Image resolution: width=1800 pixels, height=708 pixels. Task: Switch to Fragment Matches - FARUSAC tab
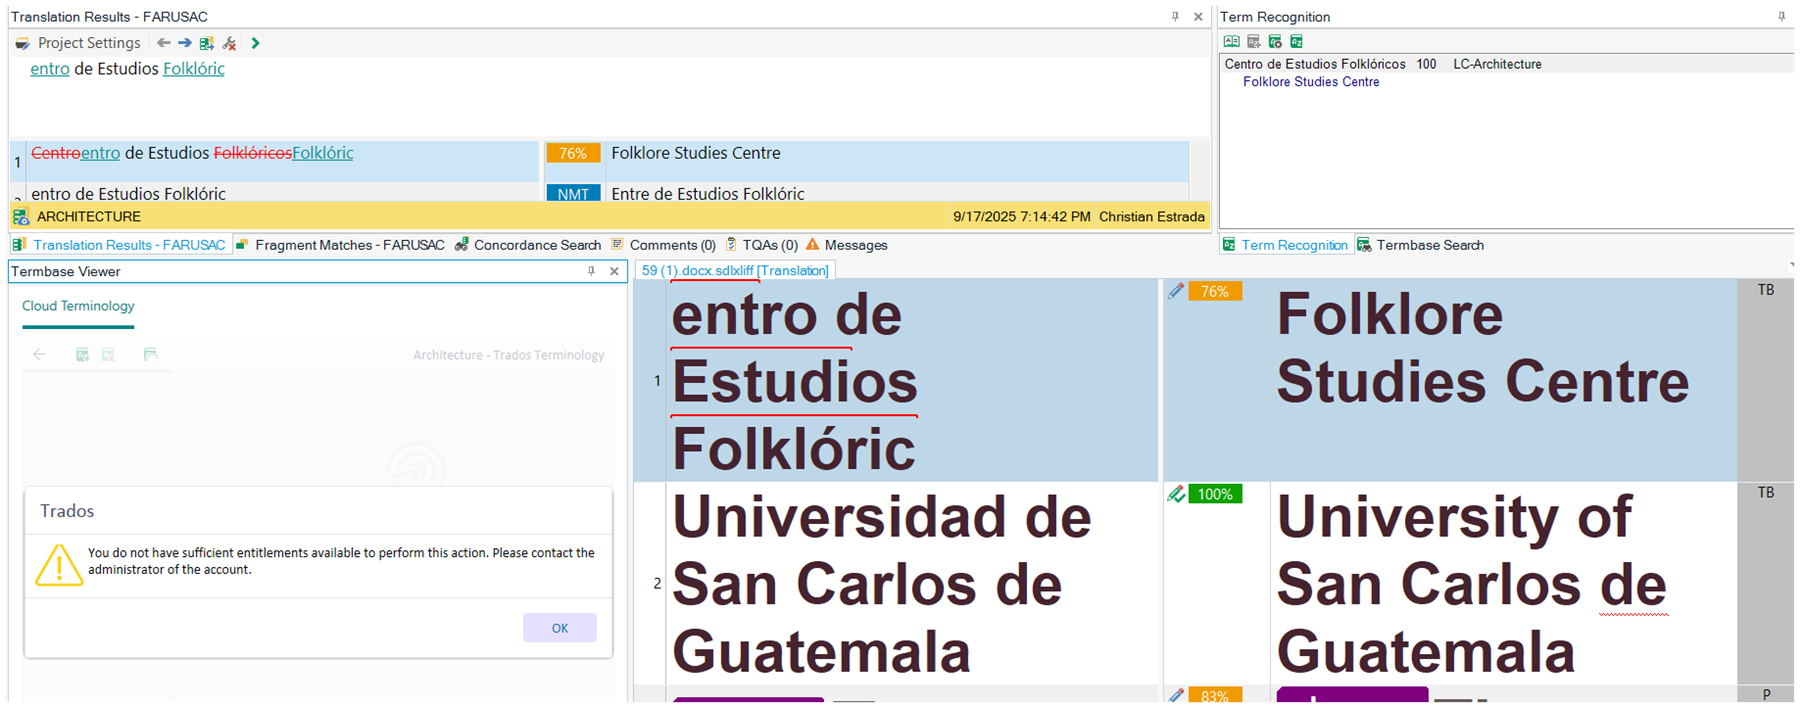point(340,245)
